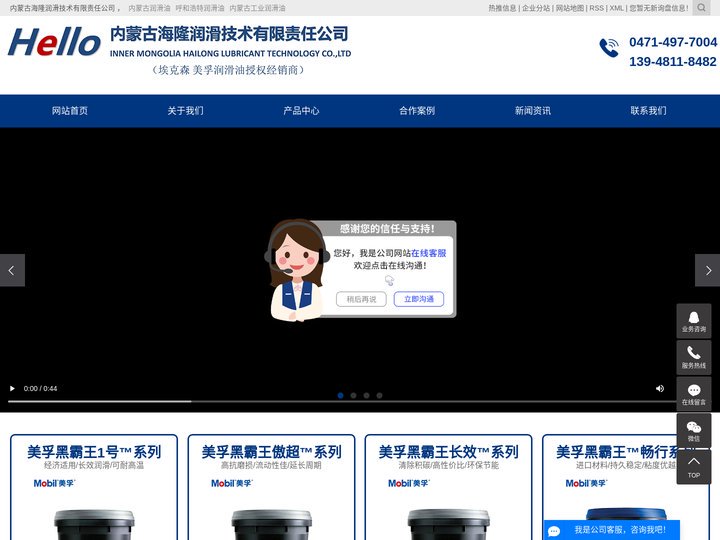Viewport: 720px width, 540px height.
Task: Open 美孚黑霸王长效 series product card
Action: tap(449, 487)
